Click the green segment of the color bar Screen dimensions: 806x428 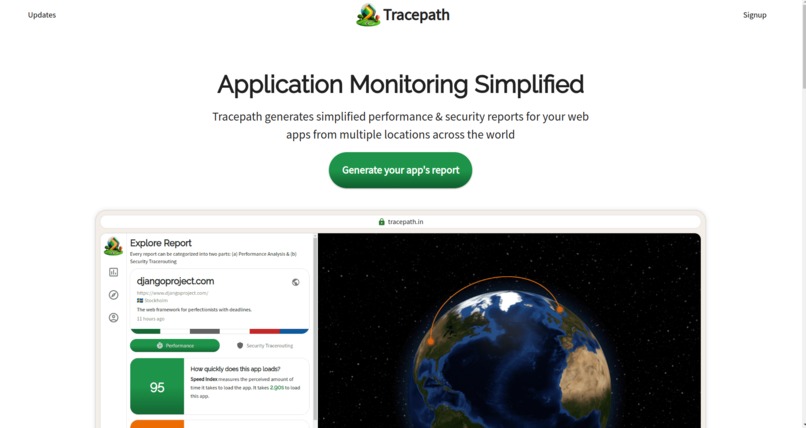coord(145,331)
